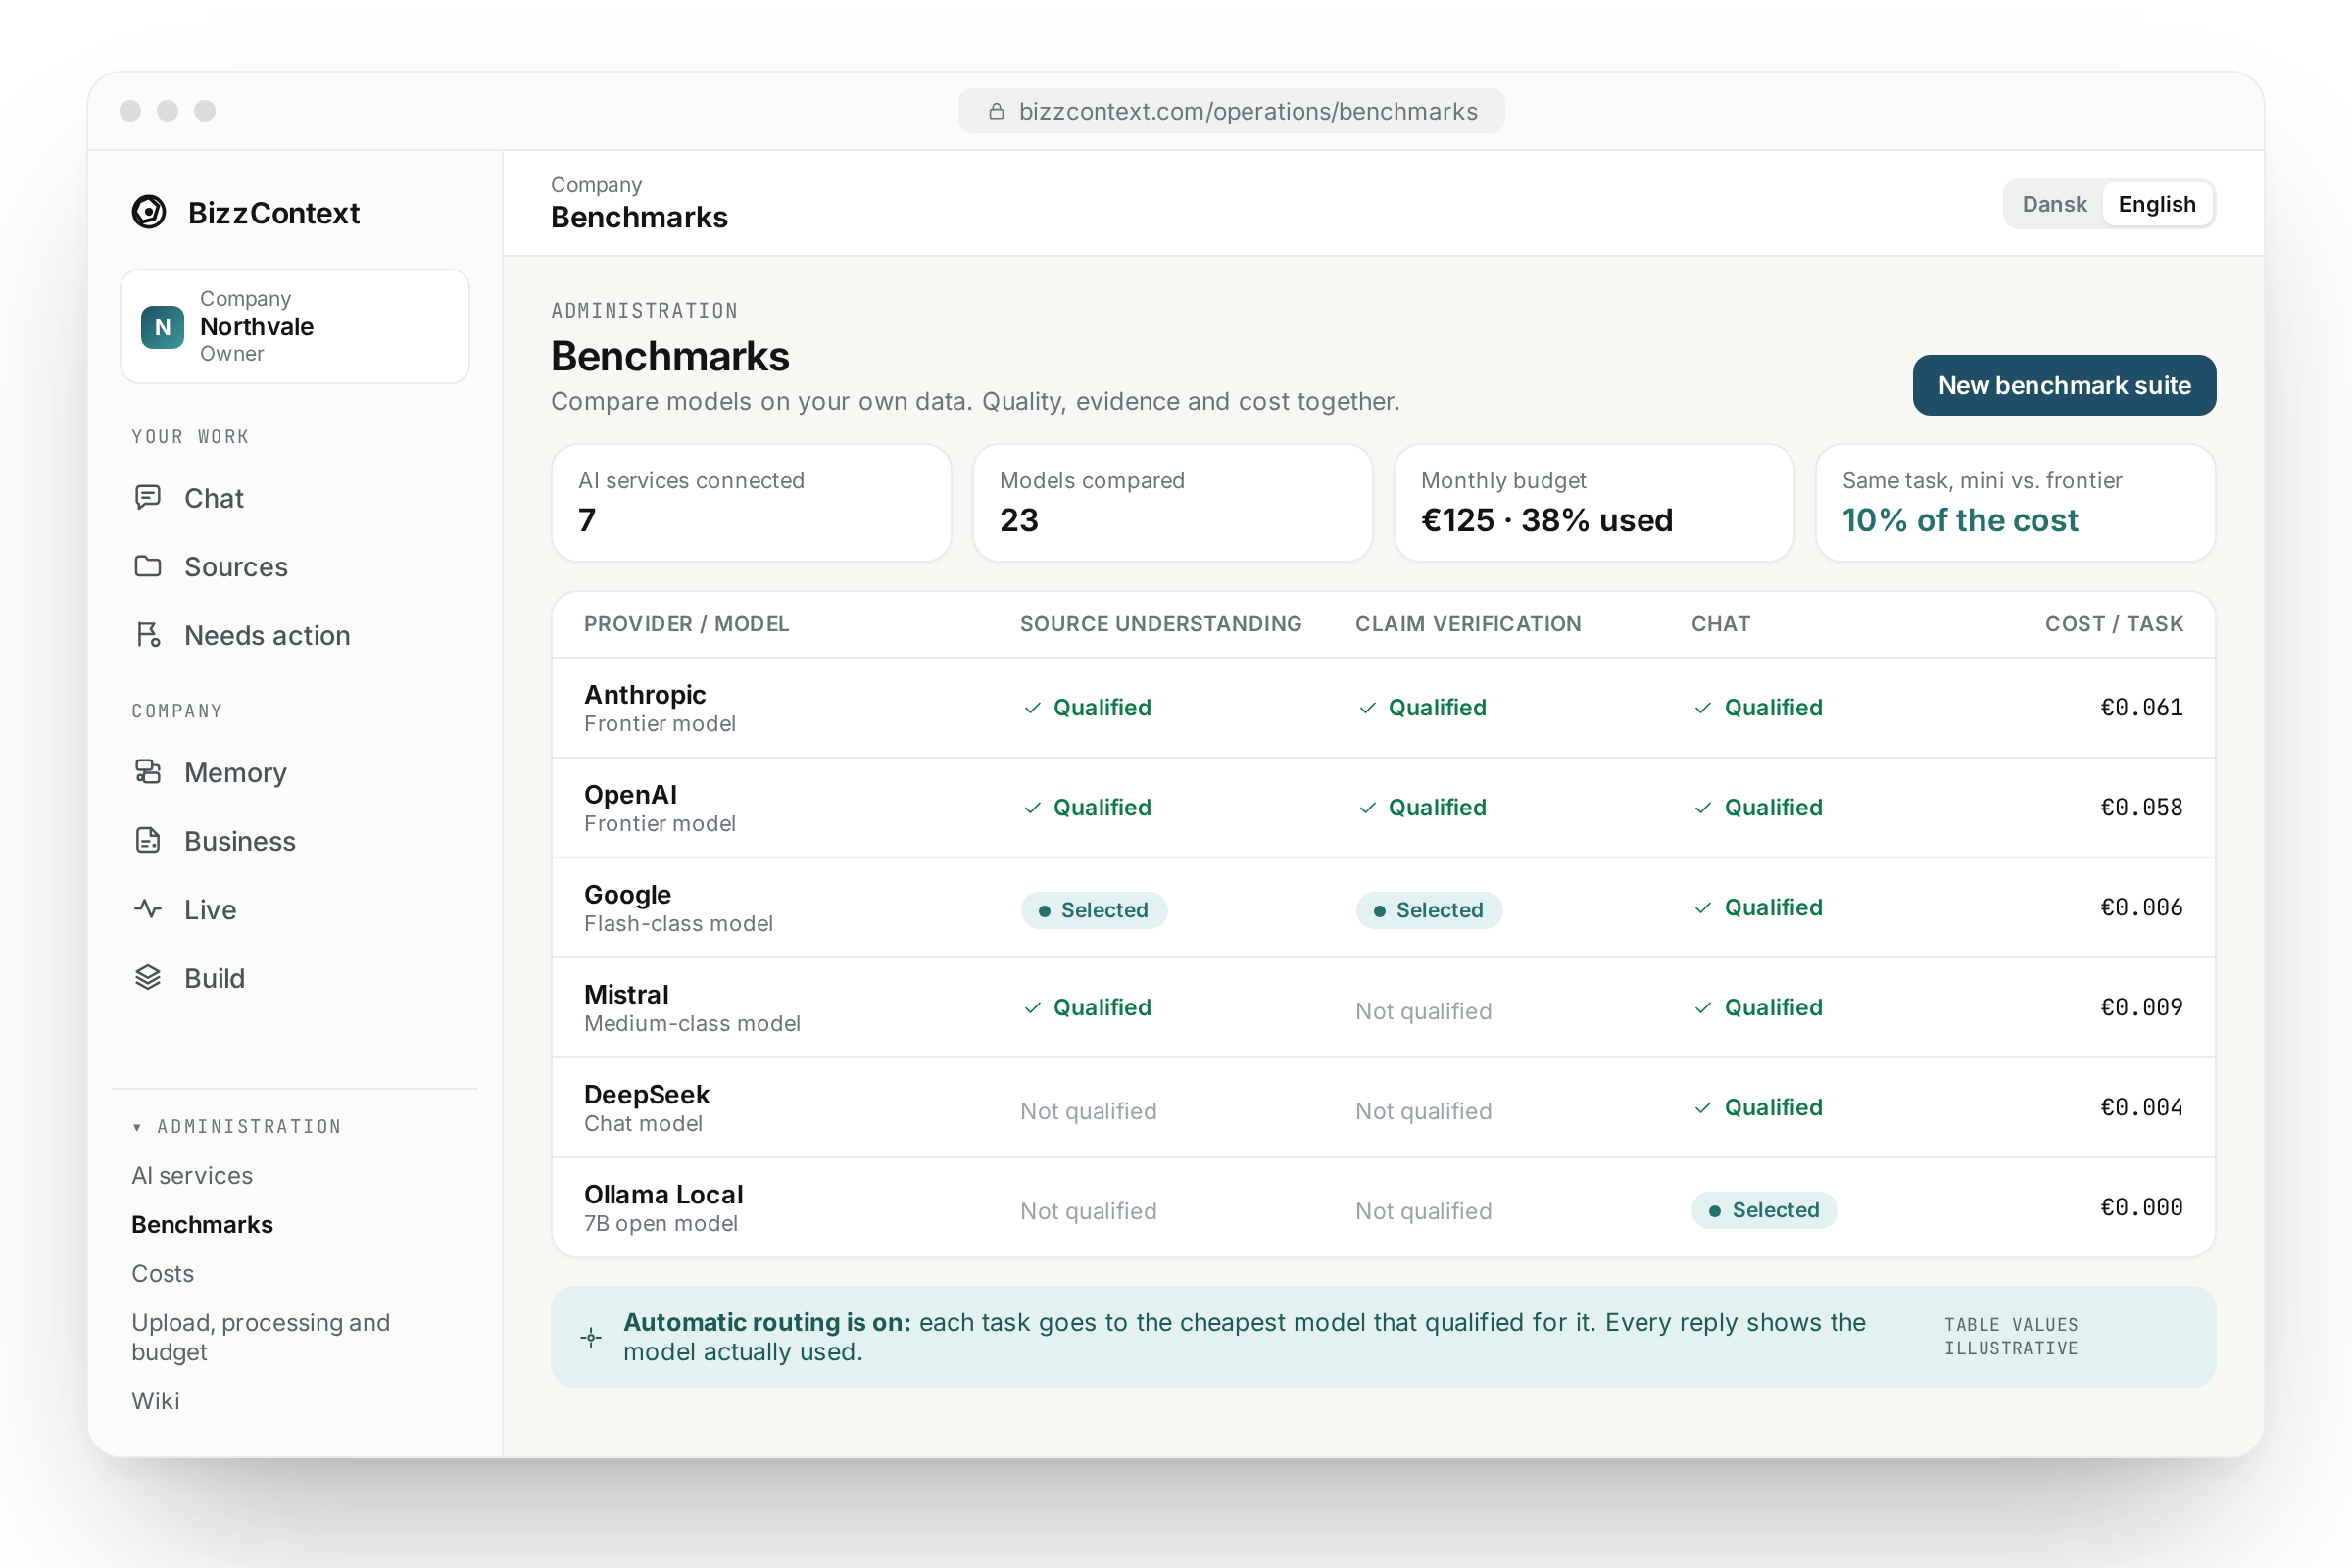Click the Memory icon in sidebar

pyautogui.click(x=148, y=772)
